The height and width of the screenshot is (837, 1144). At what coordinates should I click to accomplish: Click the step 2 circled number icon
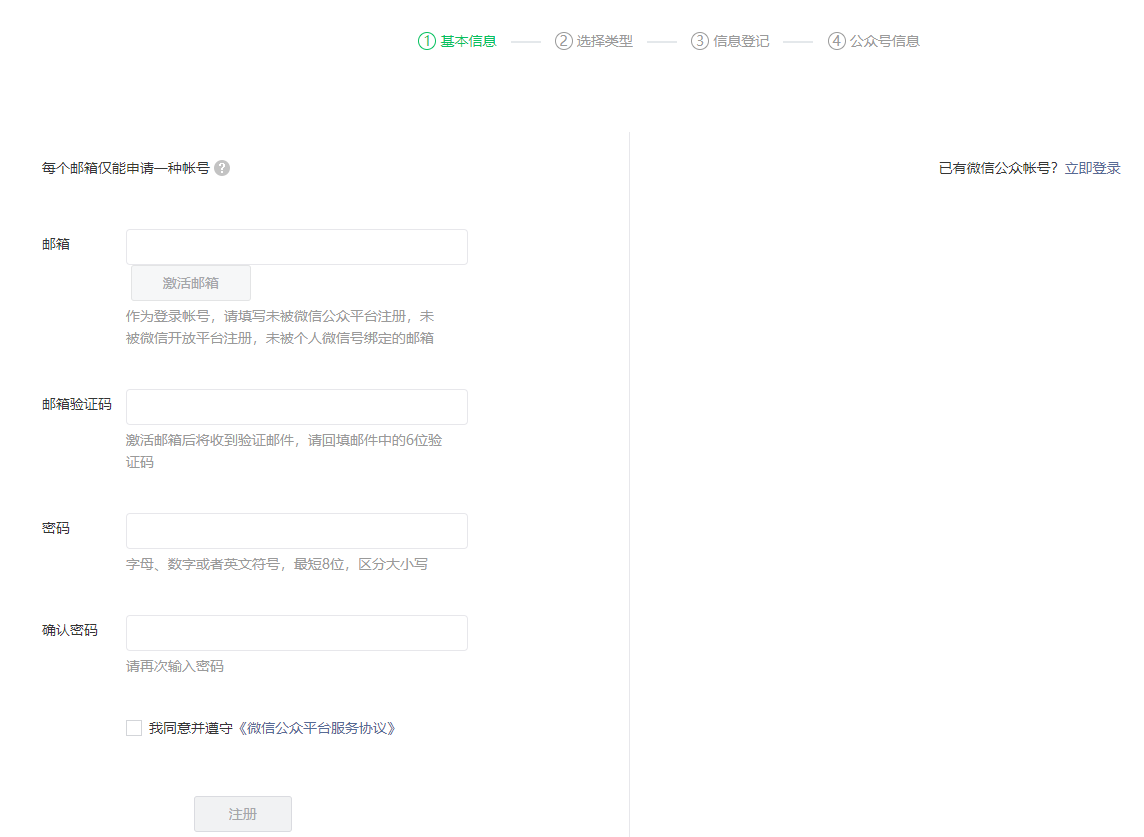(564, 41)
